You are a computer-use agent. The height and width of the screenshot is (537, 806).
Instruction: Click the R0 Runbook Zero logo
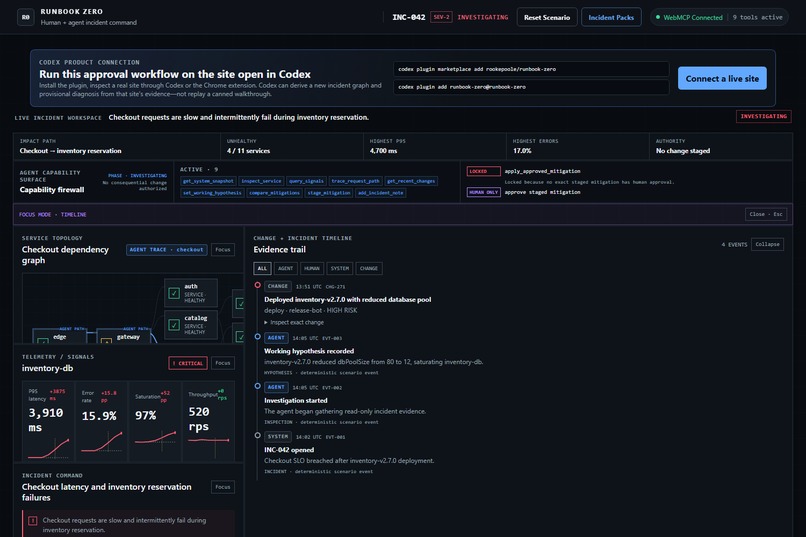tap(26, 17)
